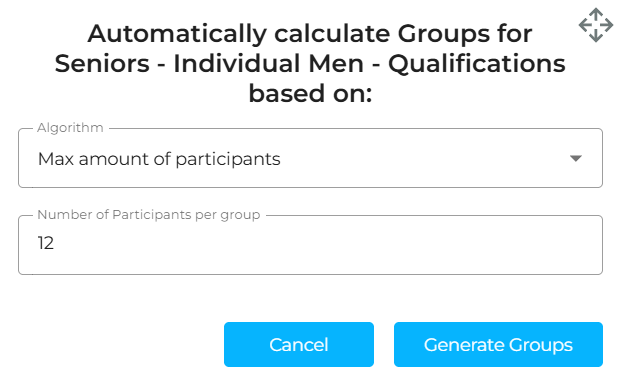Screen dimensions: 620x388
Task: Click the value 12 in participants field
Action: (x=45, y=243)
